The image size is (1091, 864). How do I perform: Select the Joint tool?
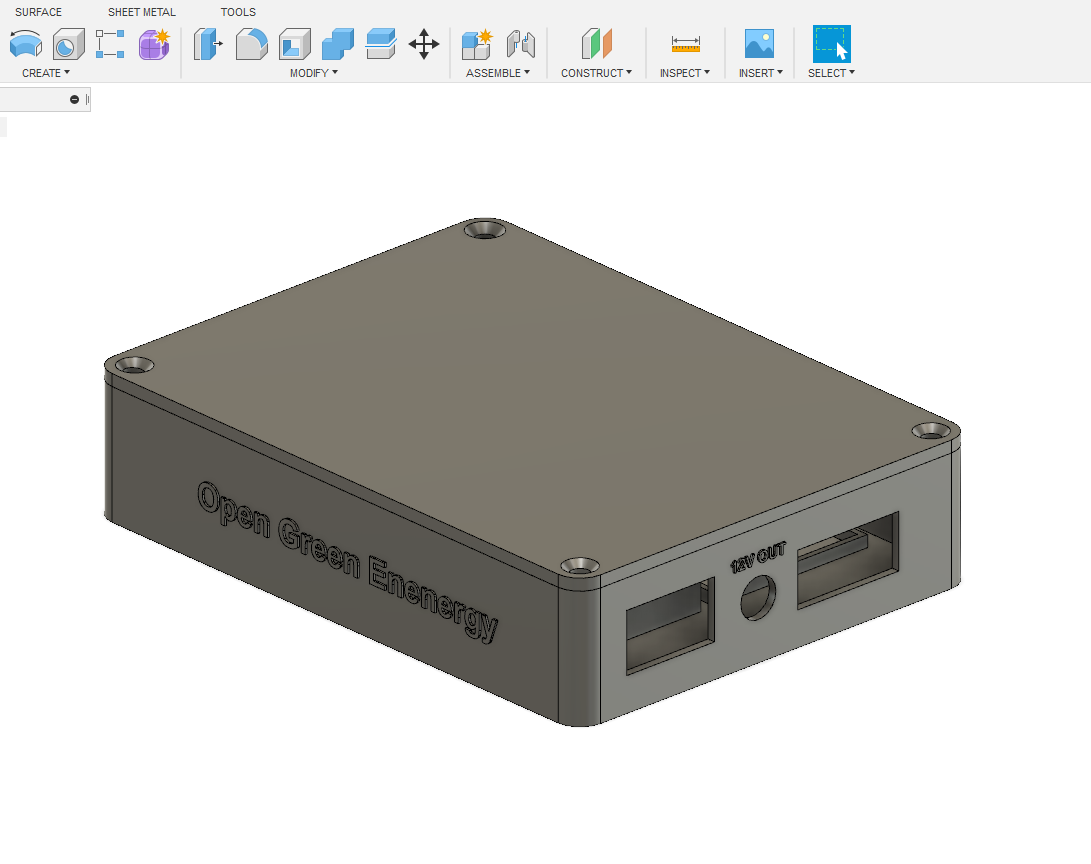click(518, 44)
